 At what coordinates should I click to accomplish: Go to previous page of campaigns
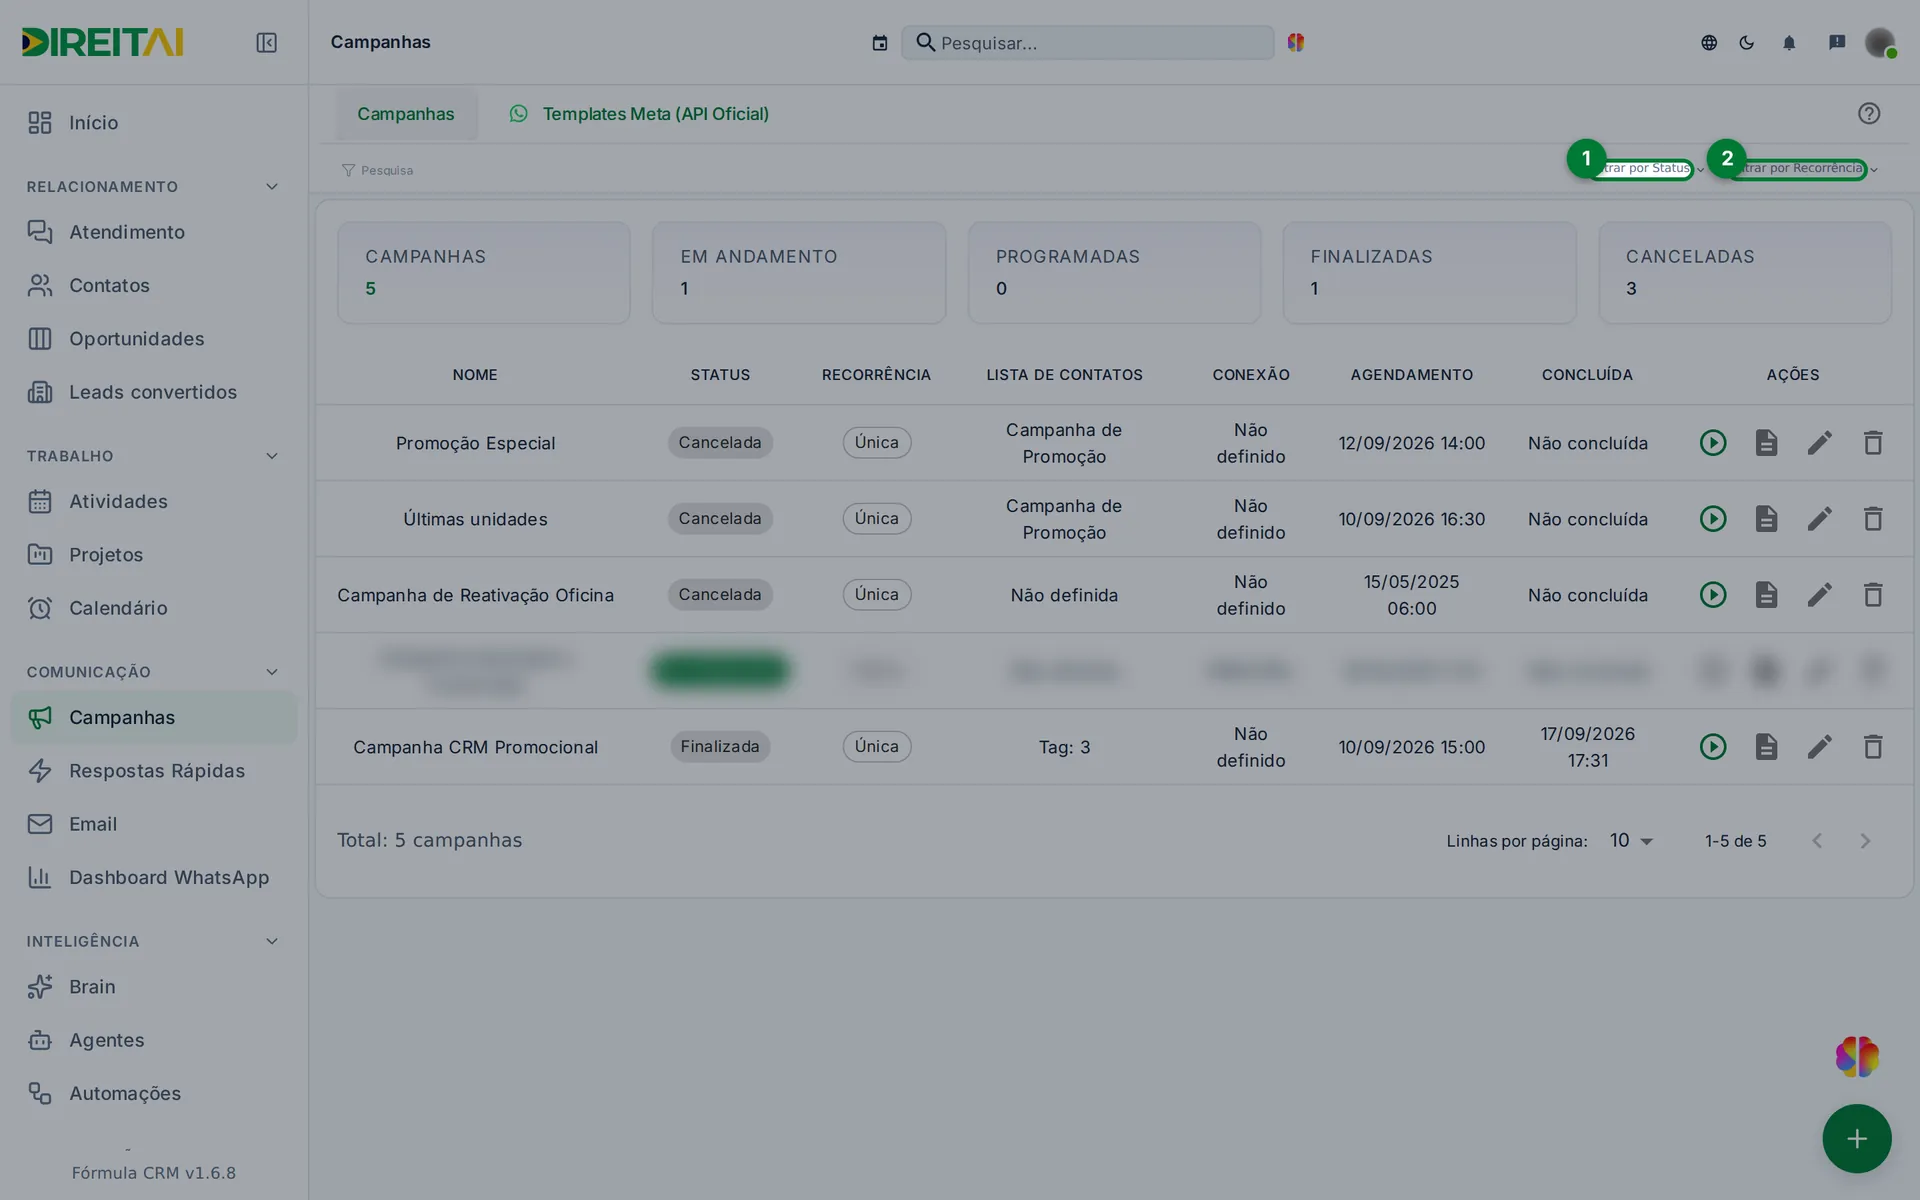[1817, 840]
